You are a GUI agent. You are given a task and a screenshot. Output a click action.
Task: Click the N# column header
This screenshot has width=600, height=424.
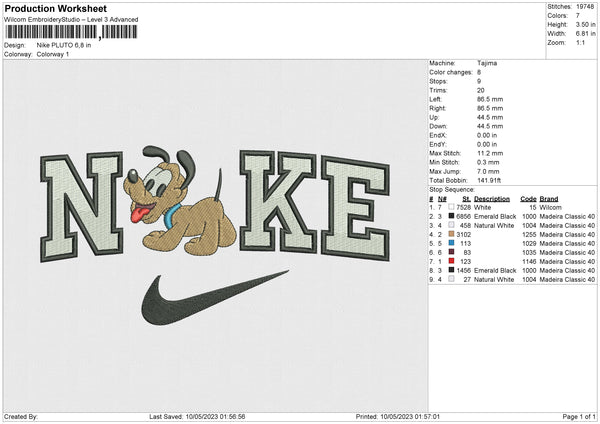pos(442,199)
